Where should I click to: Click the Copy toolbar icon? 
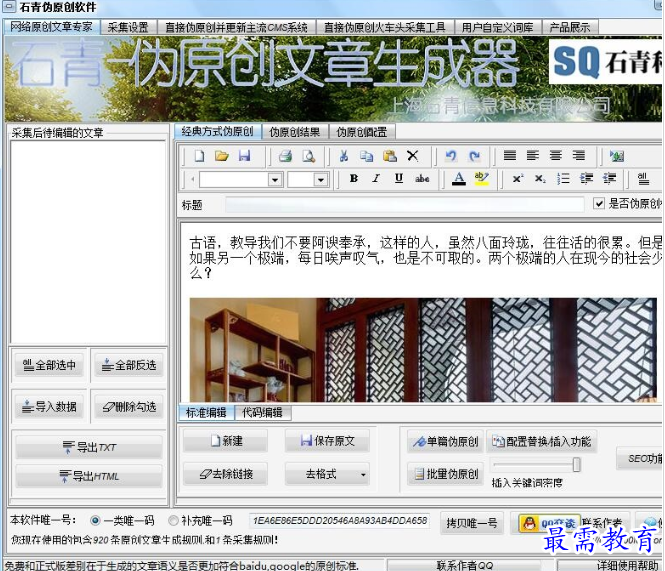(366, 156)
